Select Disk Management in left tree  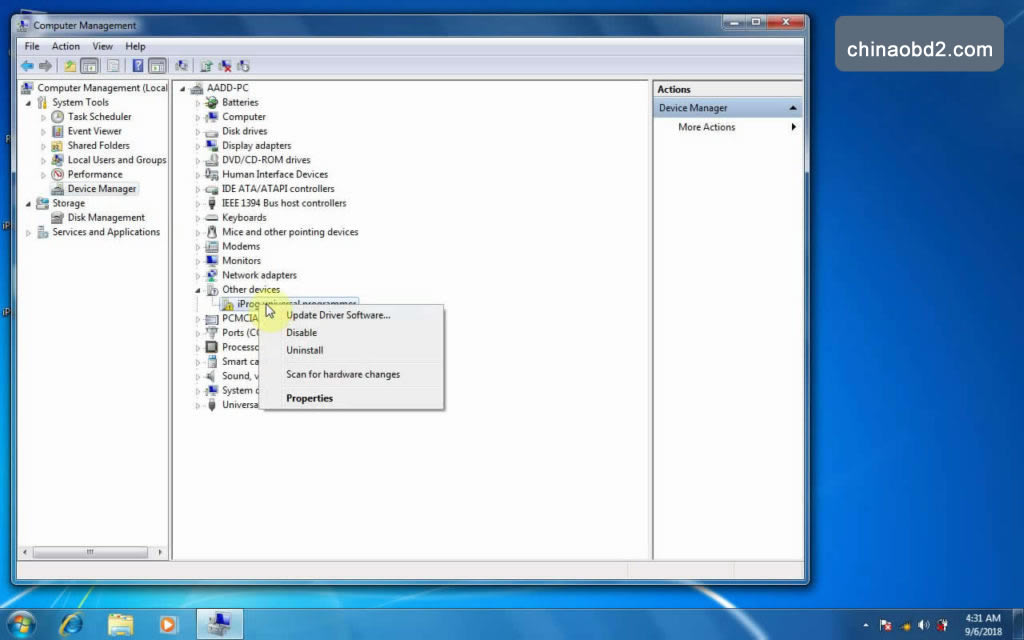(x=106, y=217)
